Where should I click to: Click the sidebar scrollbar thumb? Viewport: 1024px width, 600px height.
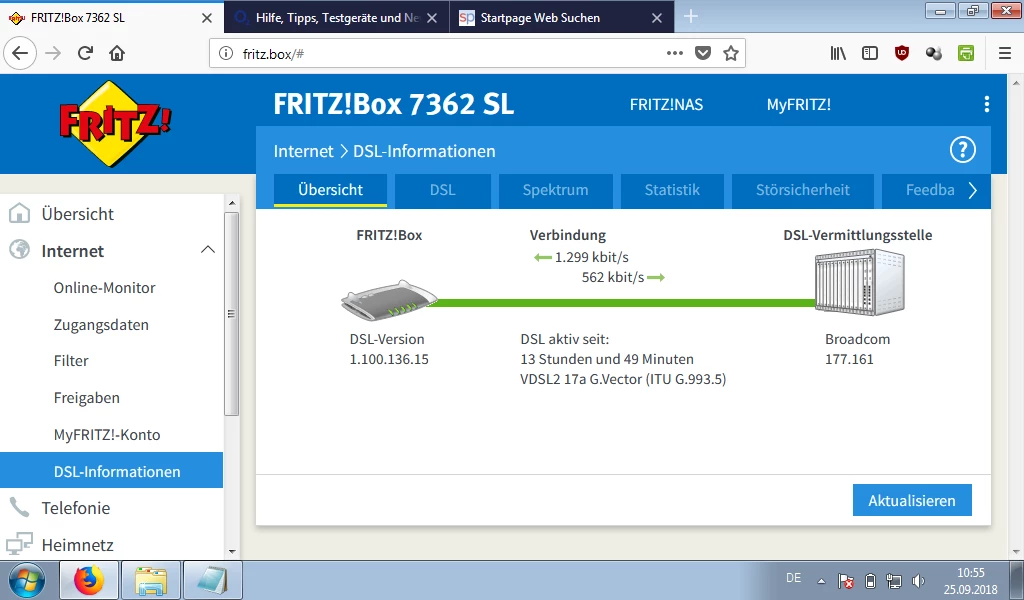[x=231, y=313]
